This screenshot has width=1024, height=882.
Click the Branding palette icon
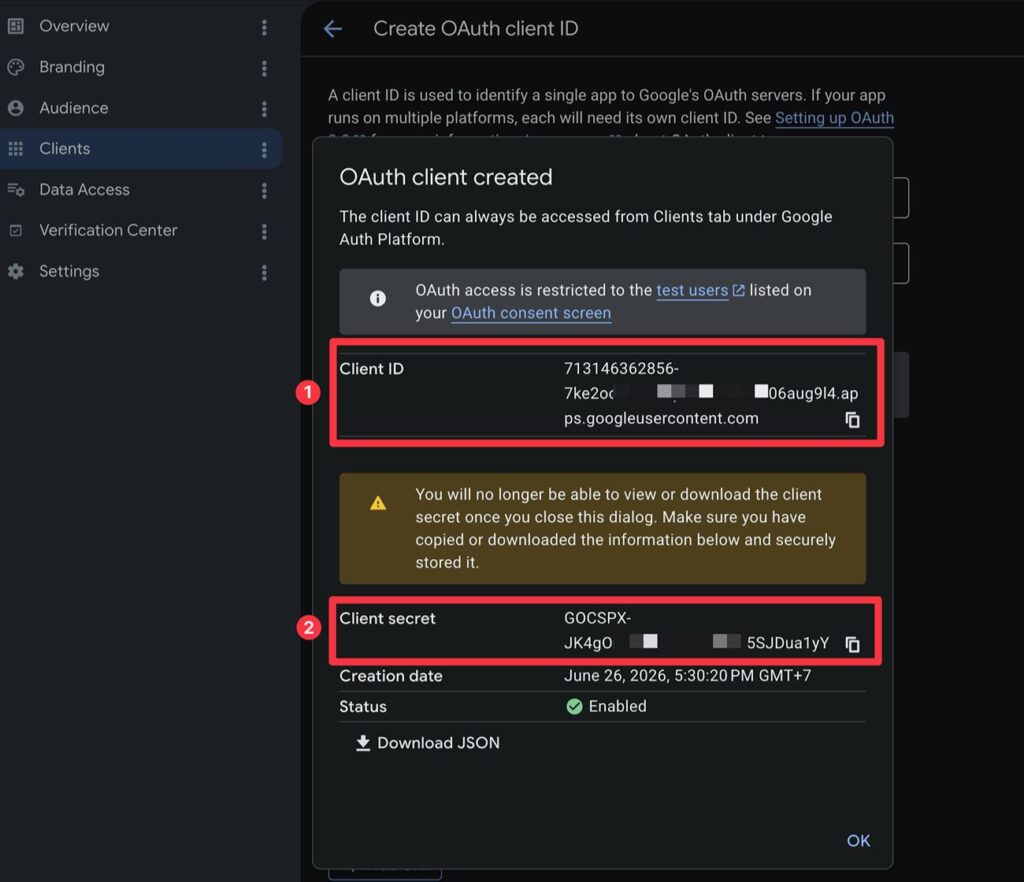(16, 67)
